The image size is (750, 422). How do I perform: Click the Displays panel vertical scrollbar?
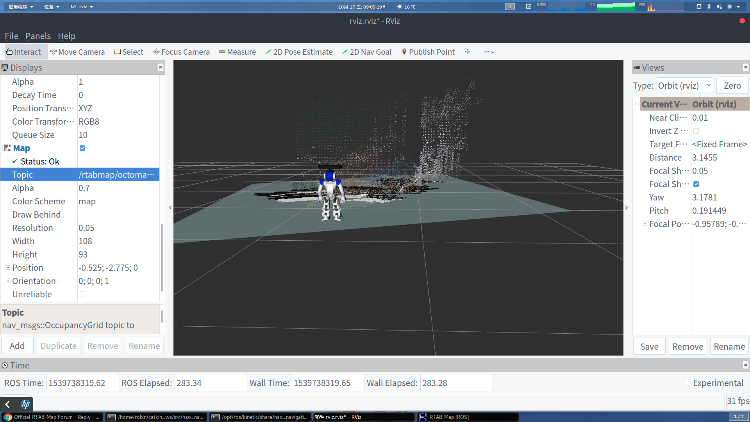tap(161, 260)
